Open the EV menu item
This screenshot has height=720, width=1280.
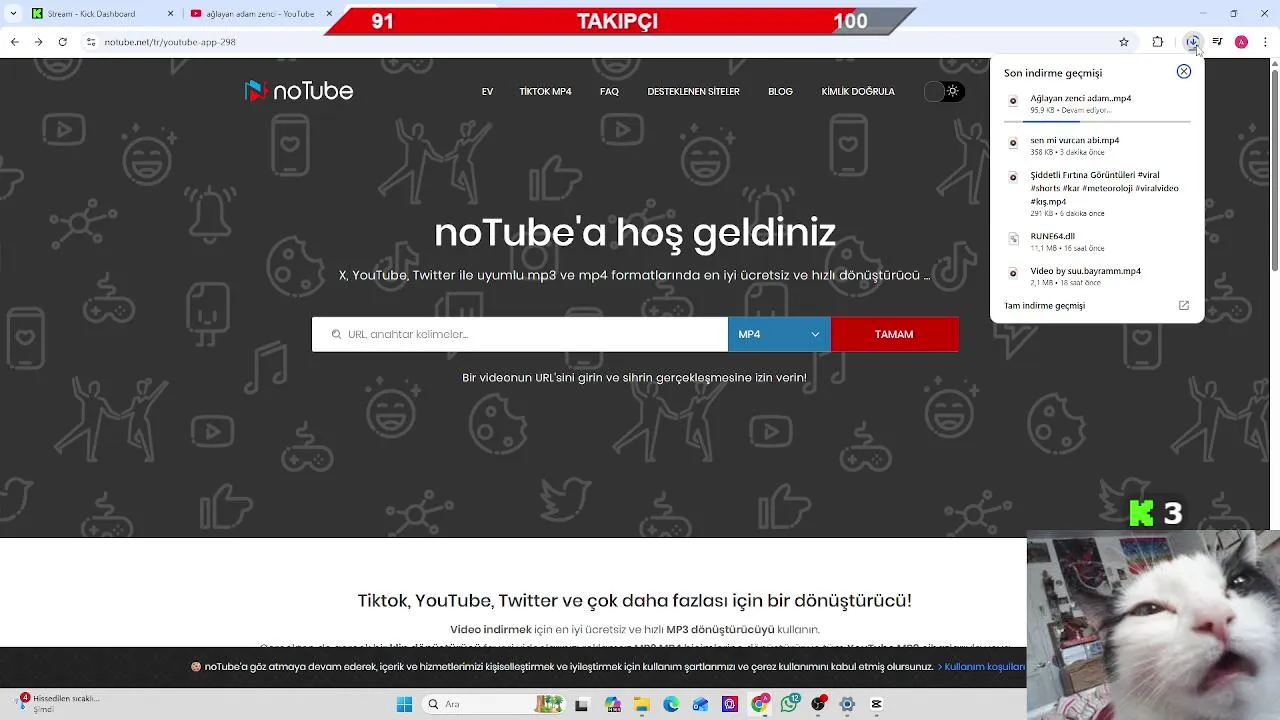click(x=487, y=92)
